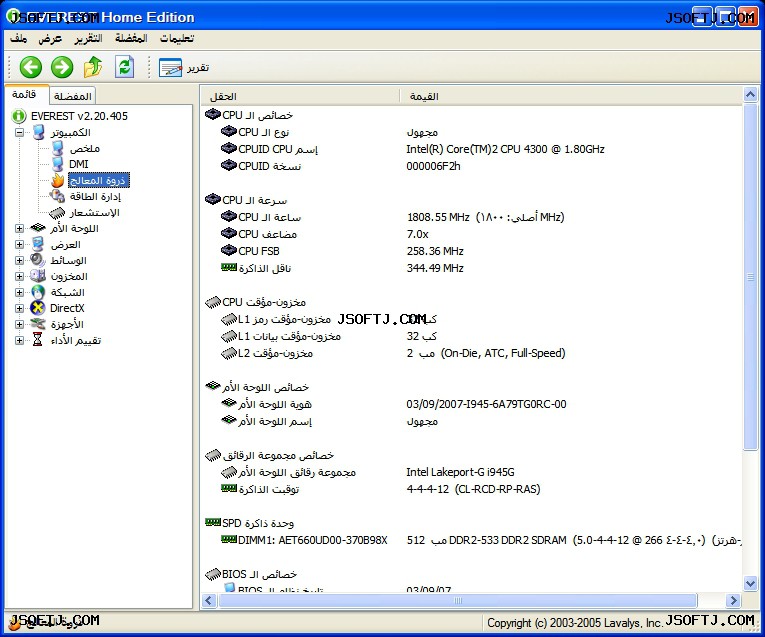Screen dimensions: 765x637
Task: Click the power icon beside إدارة الطاقة
Action: point(57,196)
